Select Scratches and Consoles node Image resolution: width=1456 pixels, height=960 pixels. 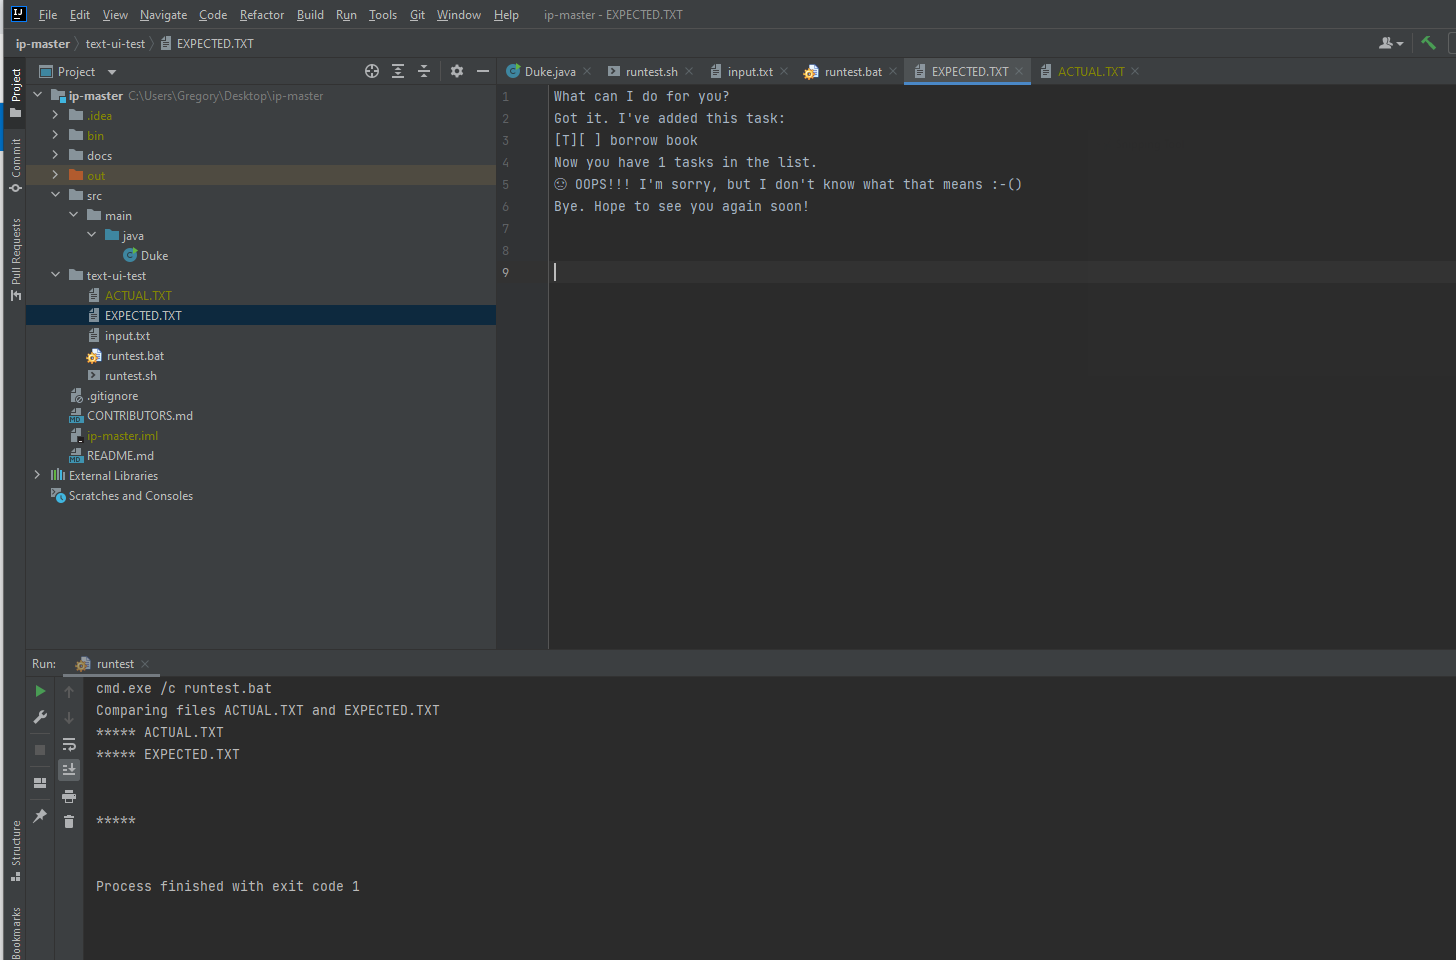[x=130, y=495]
